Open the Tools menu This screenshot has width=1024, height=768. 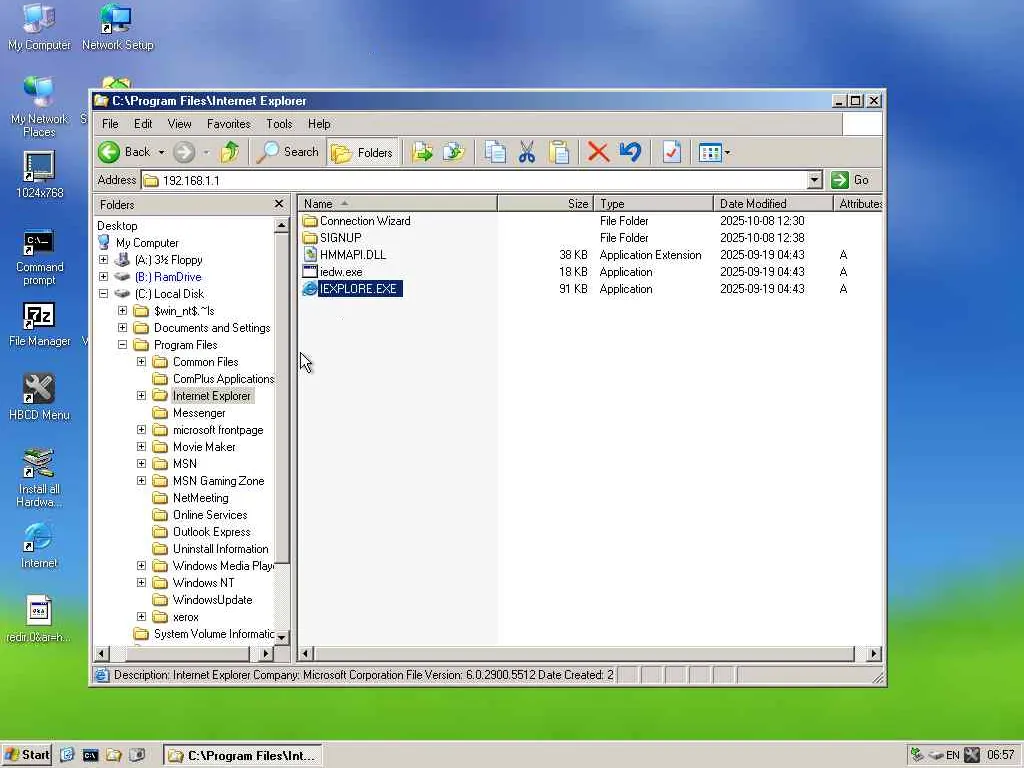coord(280,123)
